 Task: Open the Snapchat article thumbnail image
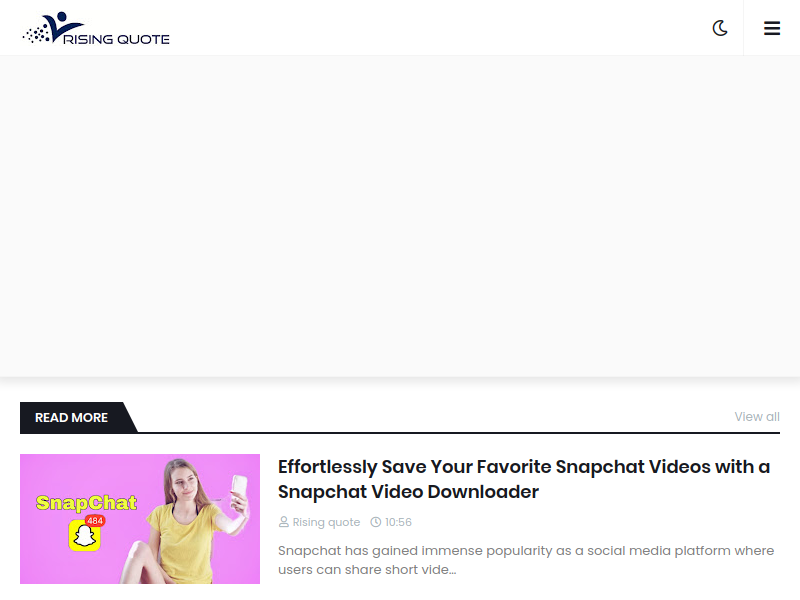pyautogui.click(x=140, y=519)
